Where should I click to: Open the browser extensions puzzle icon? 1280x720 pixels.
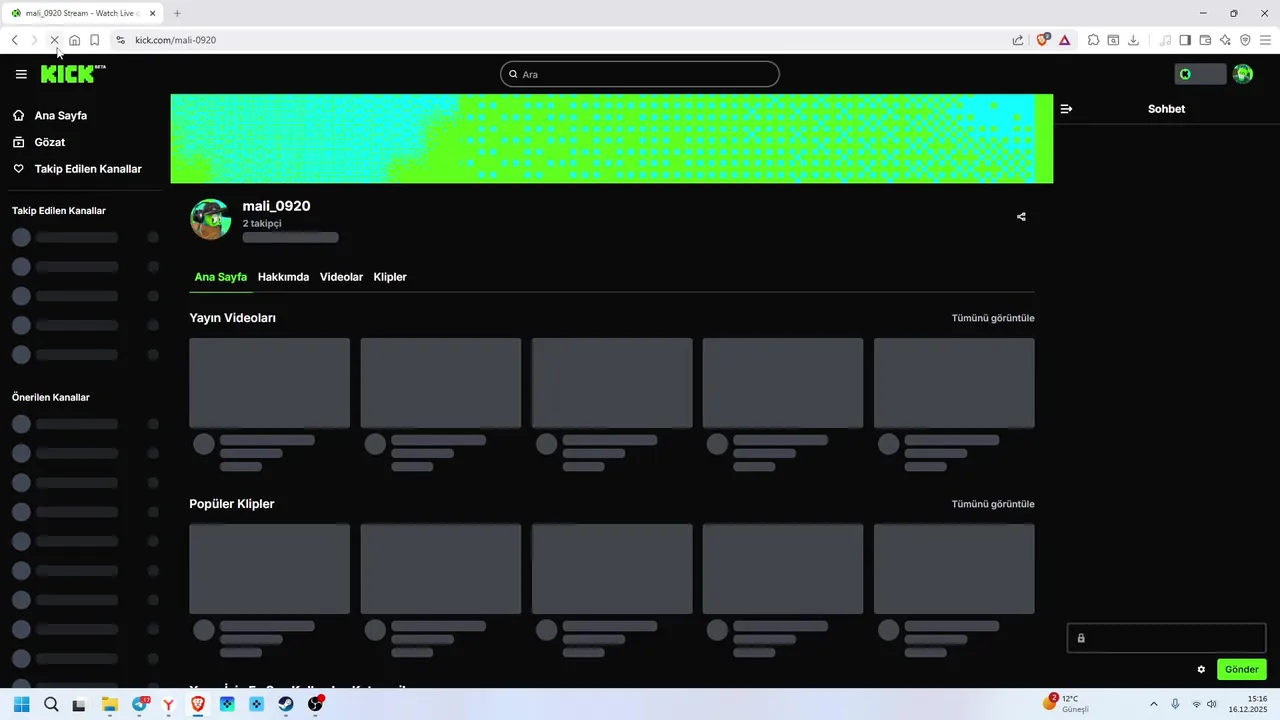point(1093,40)
